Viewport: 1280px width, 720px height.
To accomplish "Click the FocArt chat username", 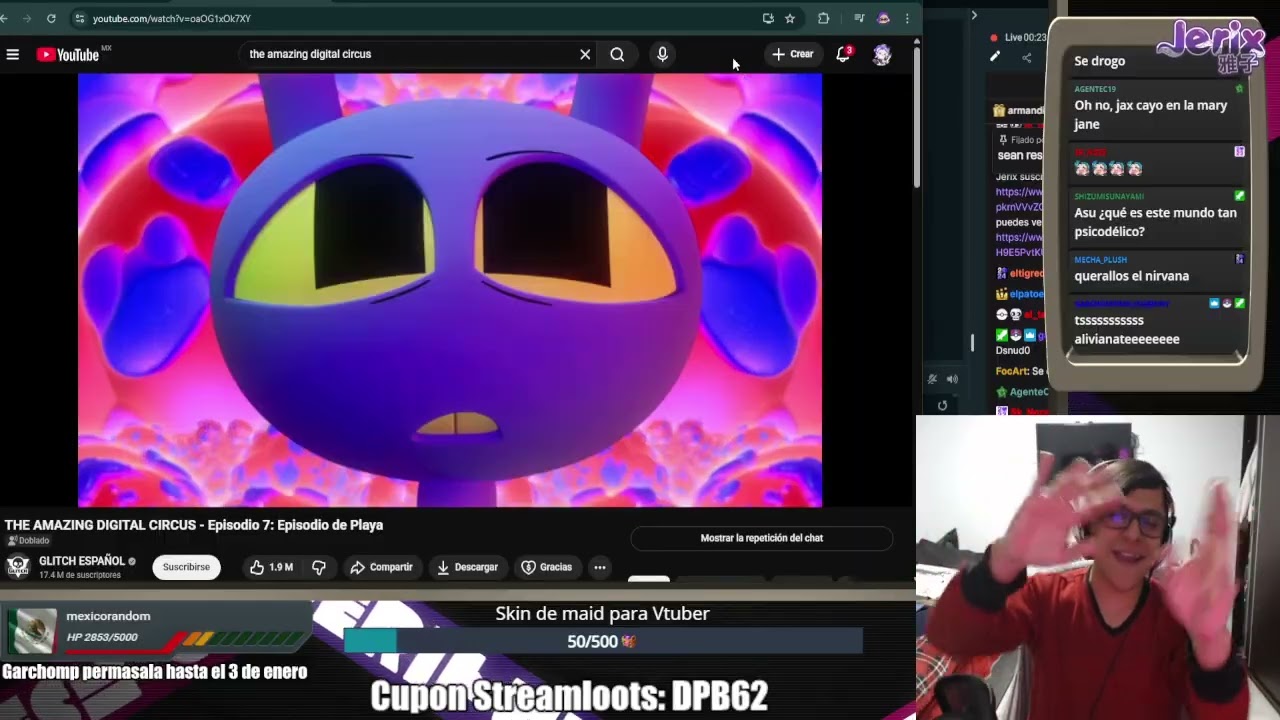I will [x=1013, y=371].
